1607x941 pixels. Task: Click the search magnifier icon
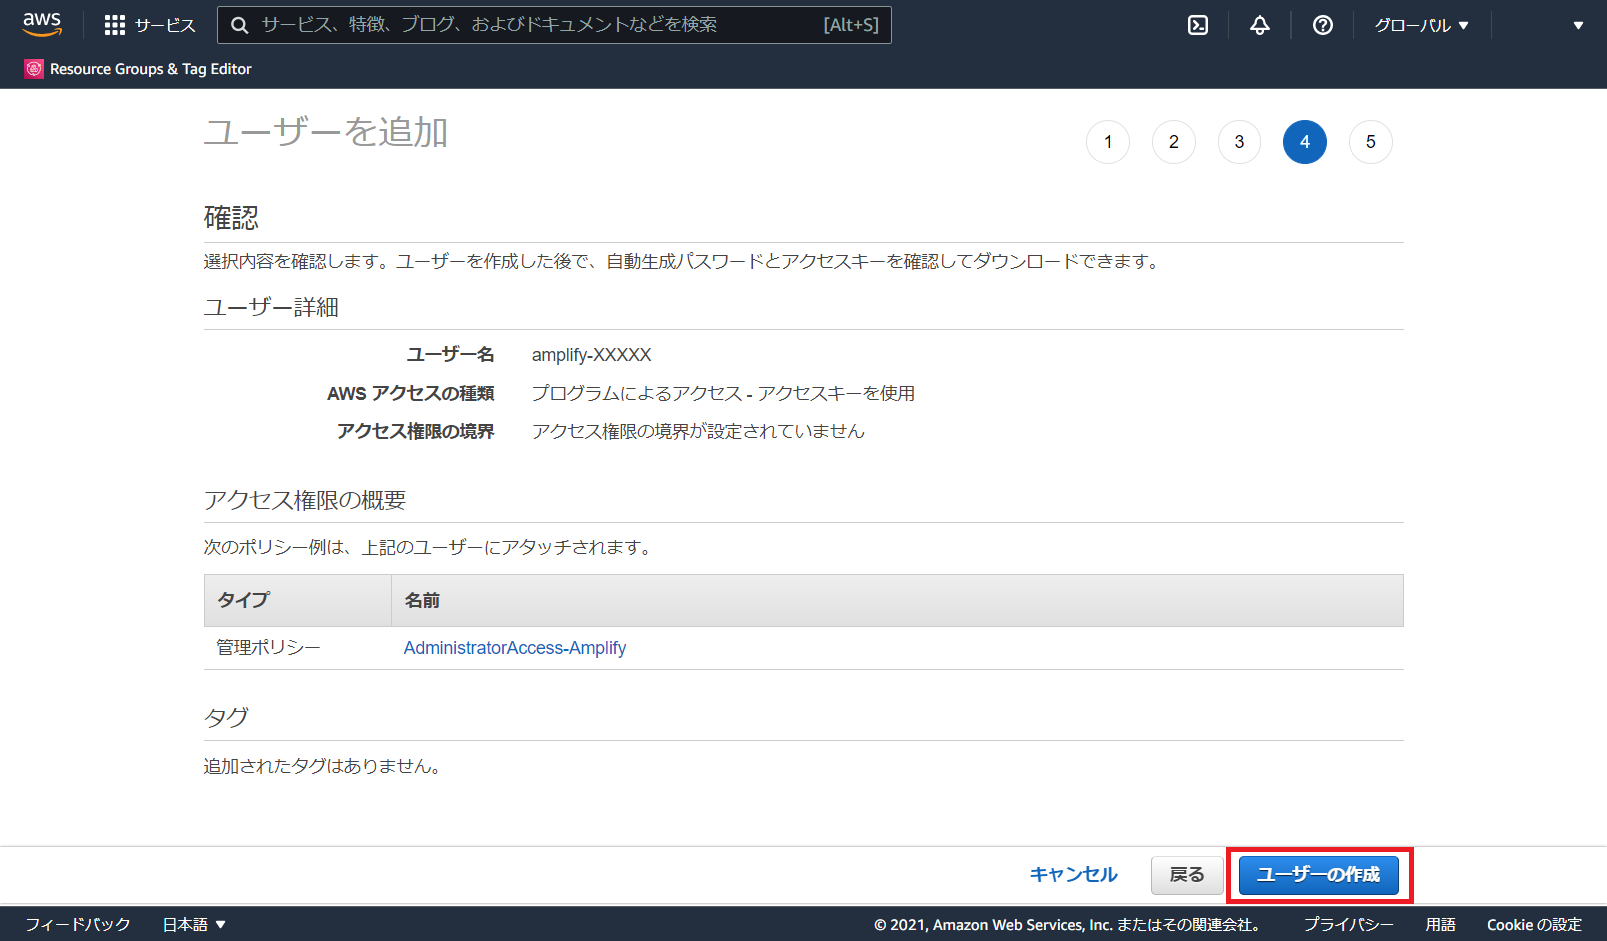tap(240, 25)
